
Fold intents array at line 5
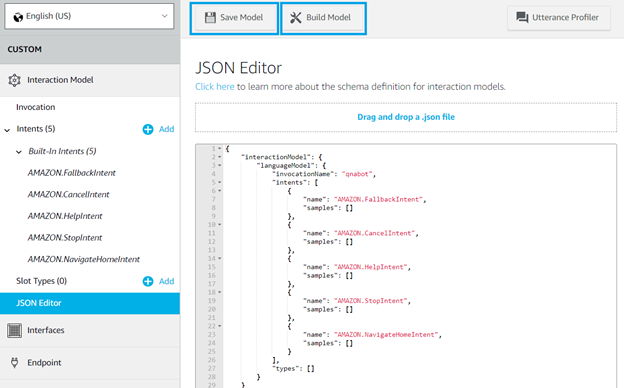pos(219,182)
